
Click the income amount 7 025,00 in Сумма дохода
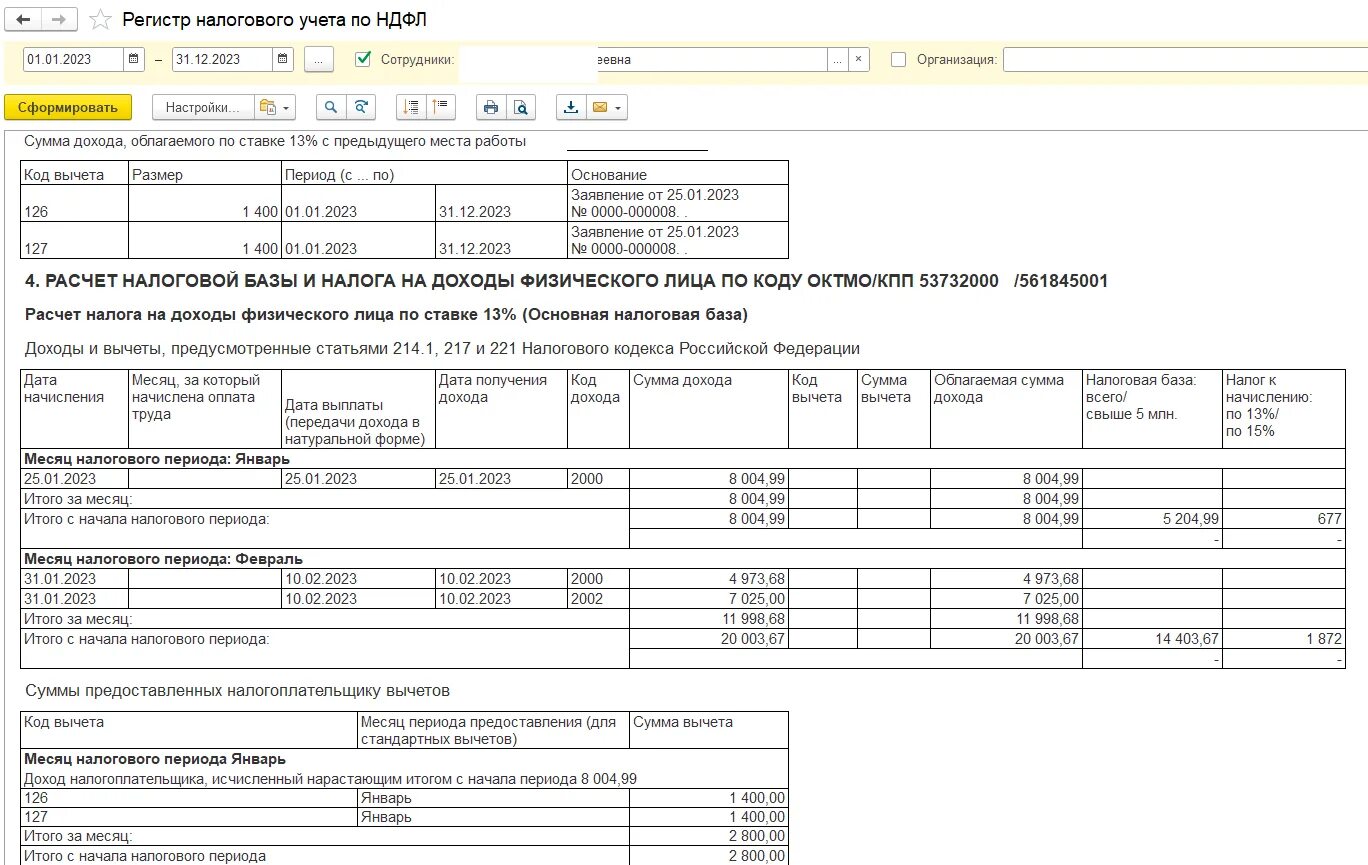tap(709, 599)
